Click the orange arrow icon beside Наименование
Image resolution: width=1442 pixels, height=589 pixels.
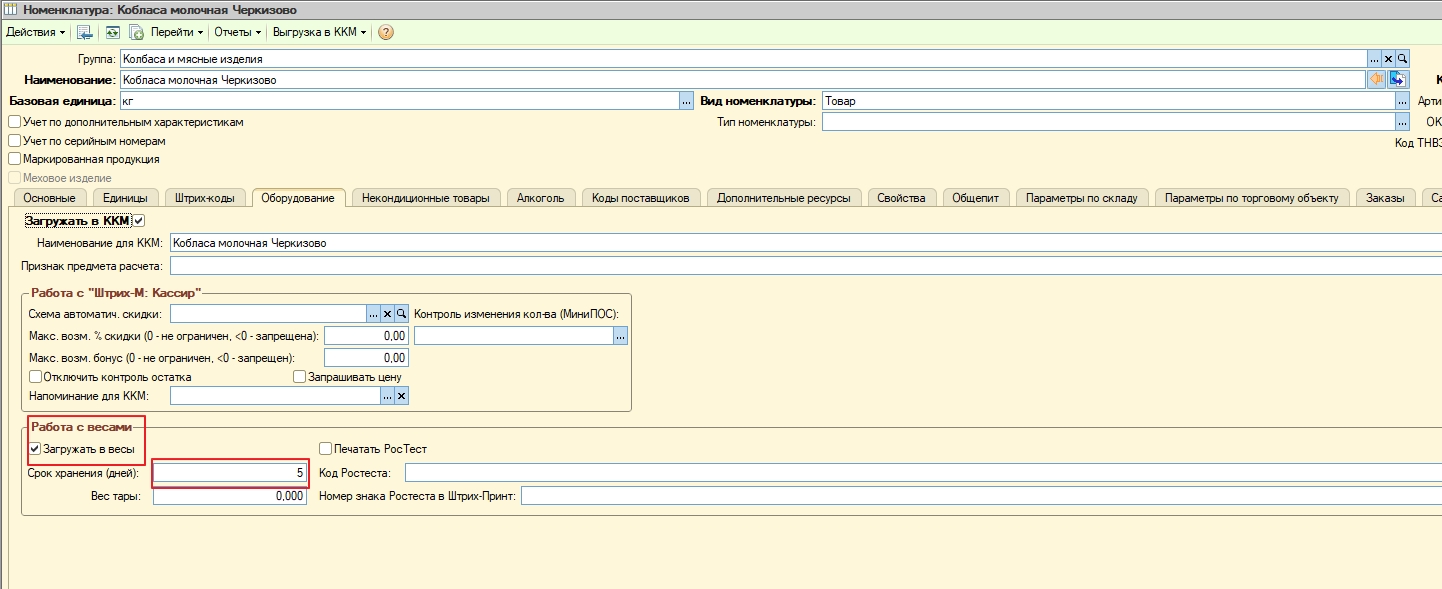coord(1377,80)
